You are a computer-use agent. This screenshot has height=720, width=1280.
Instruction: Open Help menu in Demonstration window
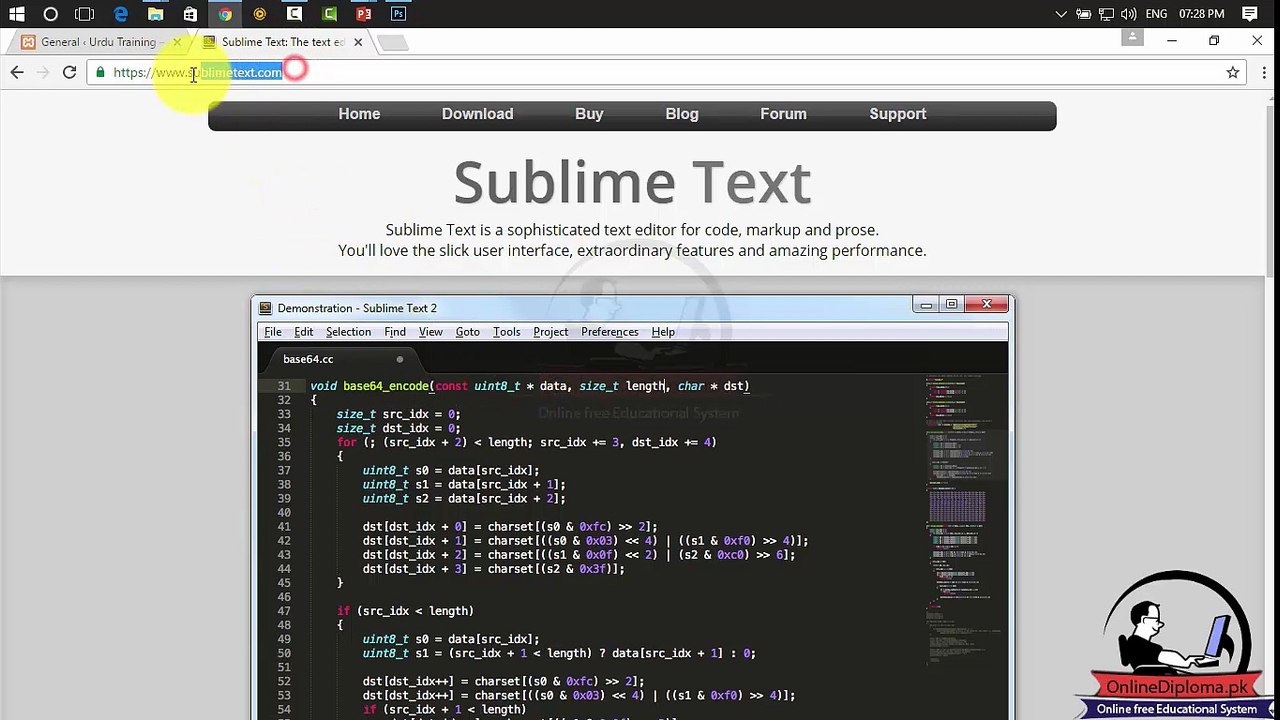point(663,332)
